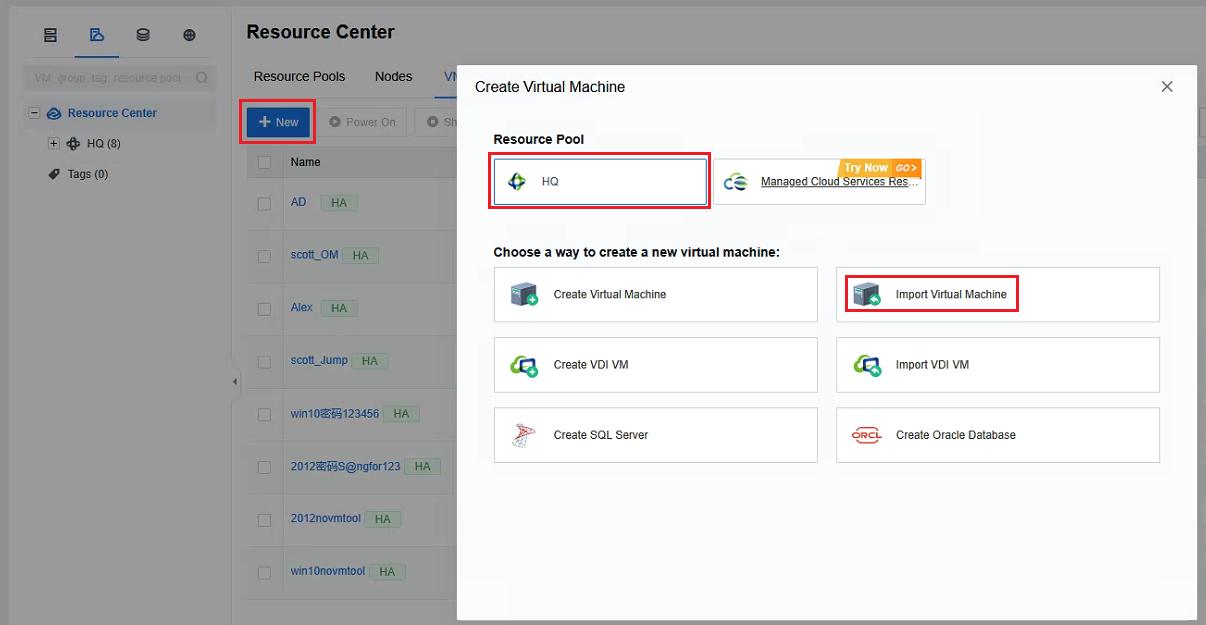
Task: Select the HQ resource pool card
Action: tap(600, 181)
